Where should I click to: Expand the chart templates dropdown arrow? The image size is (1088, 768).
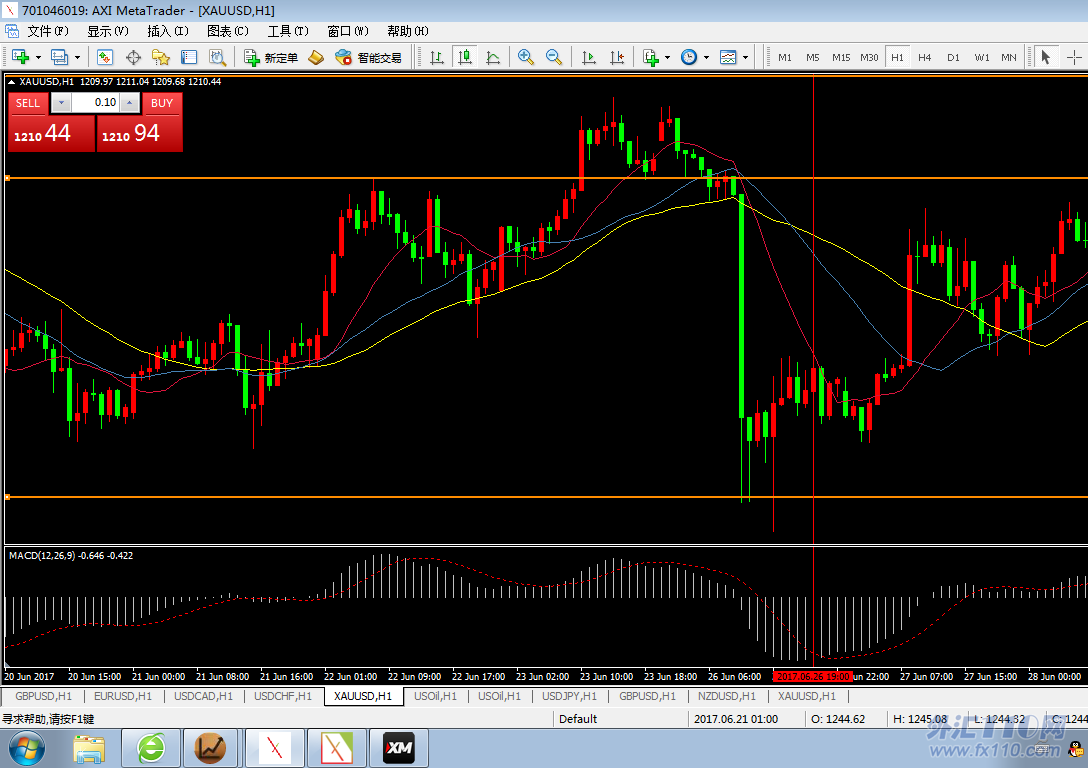[745, 58]
